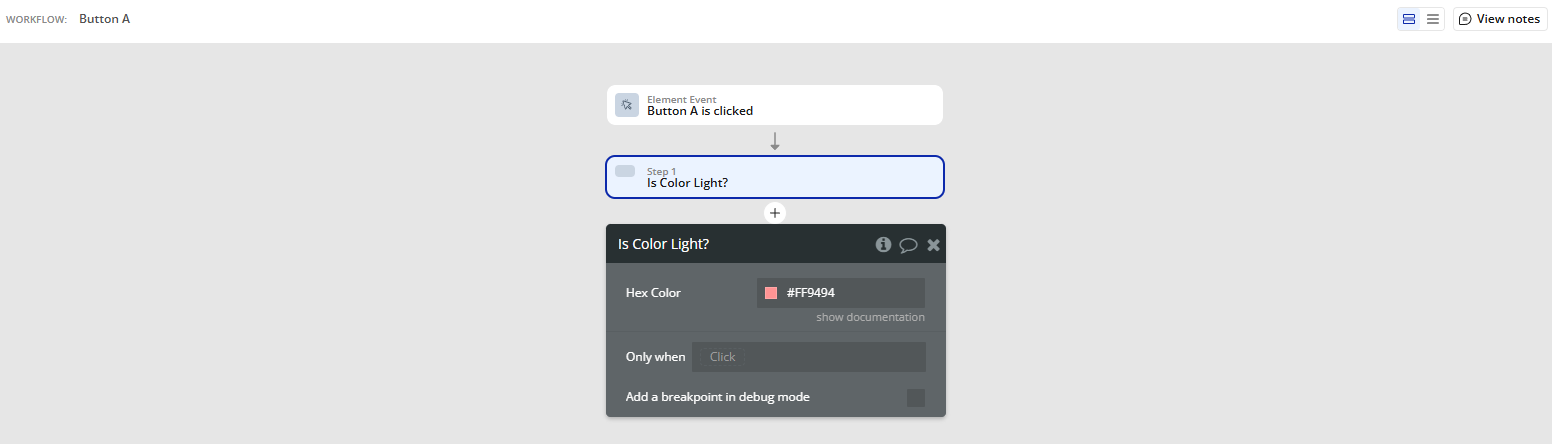Open the action info icon

pos(883,244)
